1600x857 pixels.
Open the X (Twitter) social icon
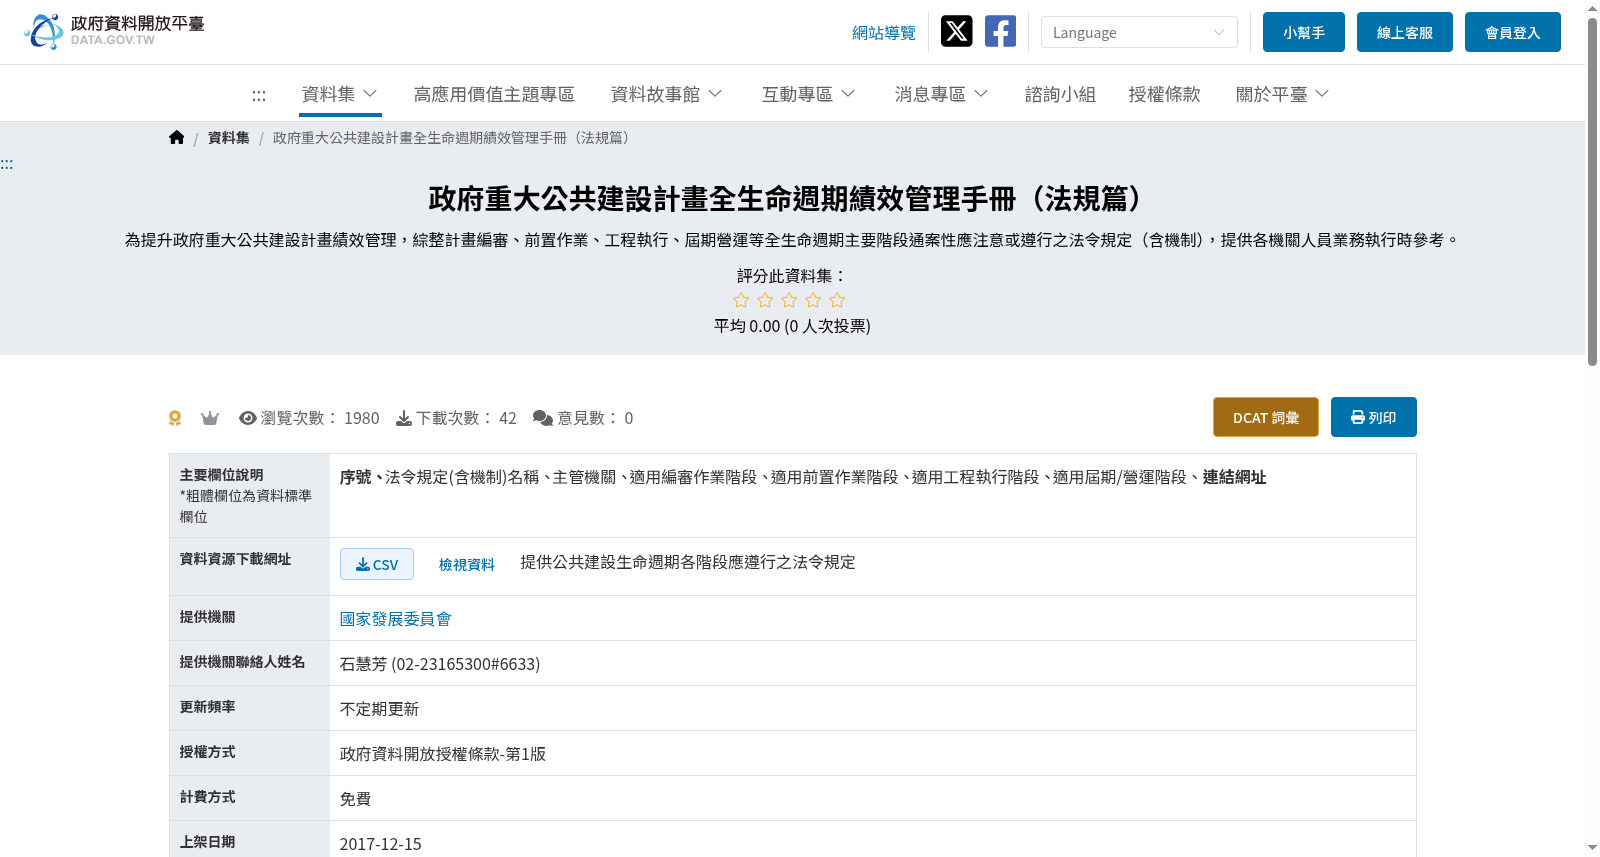pyautogui.click(x=956, y=31)
